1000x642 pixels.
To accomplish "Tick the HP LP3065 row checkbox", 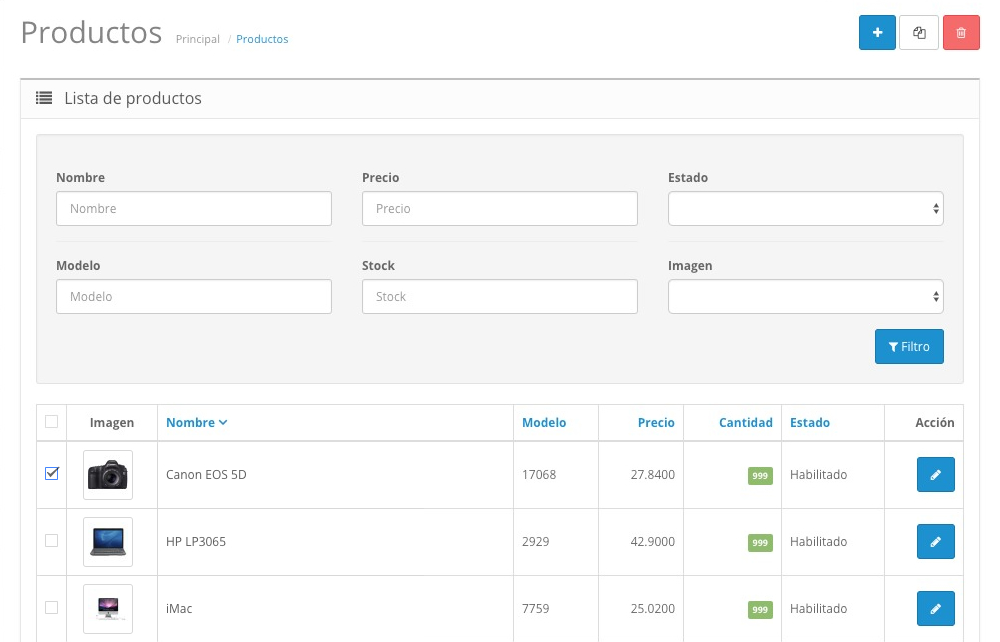I will tap(52, 541).
